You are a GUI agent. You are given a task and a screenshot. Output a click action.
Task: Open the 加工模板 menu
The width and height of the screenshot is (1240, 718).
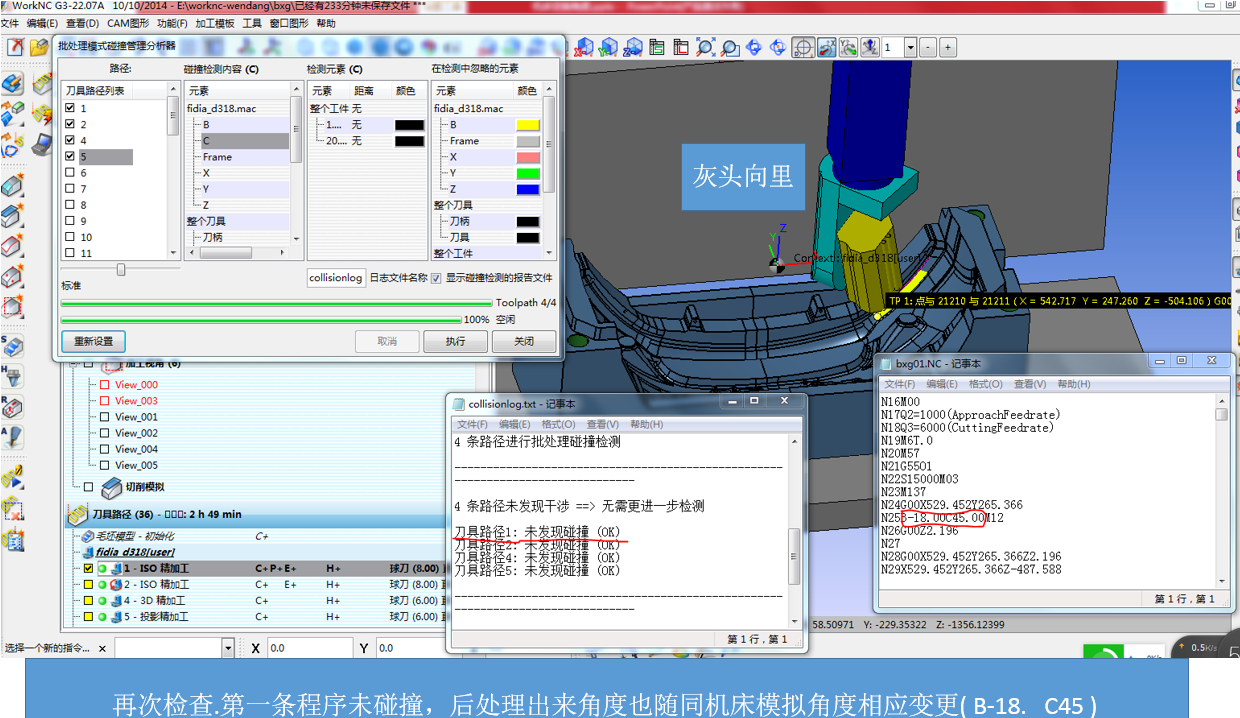[215, 23]
